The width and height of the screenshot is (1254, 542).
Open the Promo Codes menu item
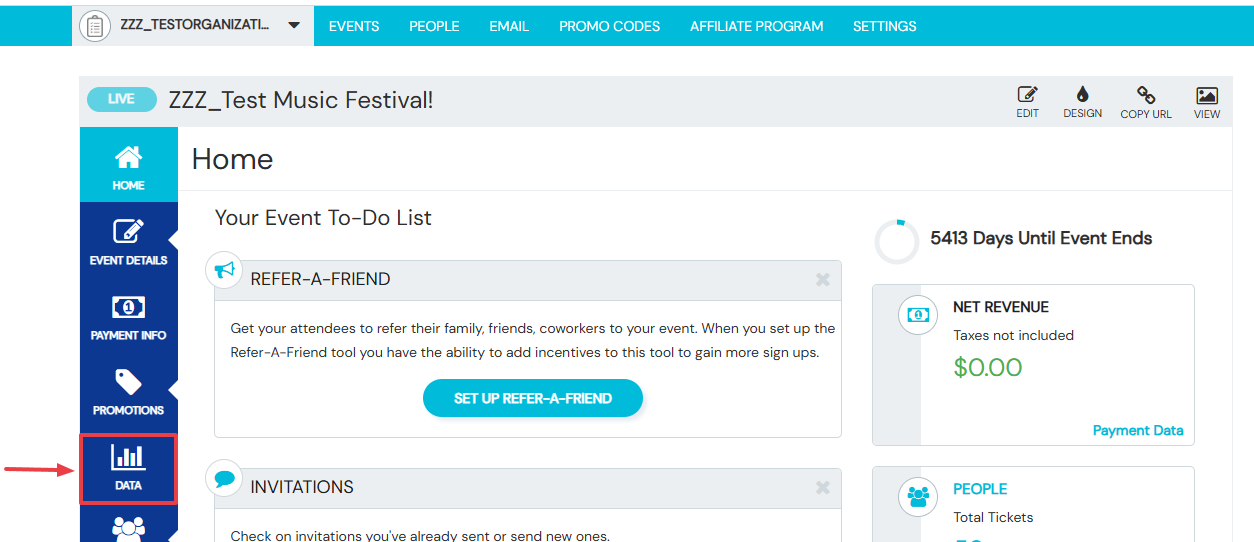tap(609, 26)
